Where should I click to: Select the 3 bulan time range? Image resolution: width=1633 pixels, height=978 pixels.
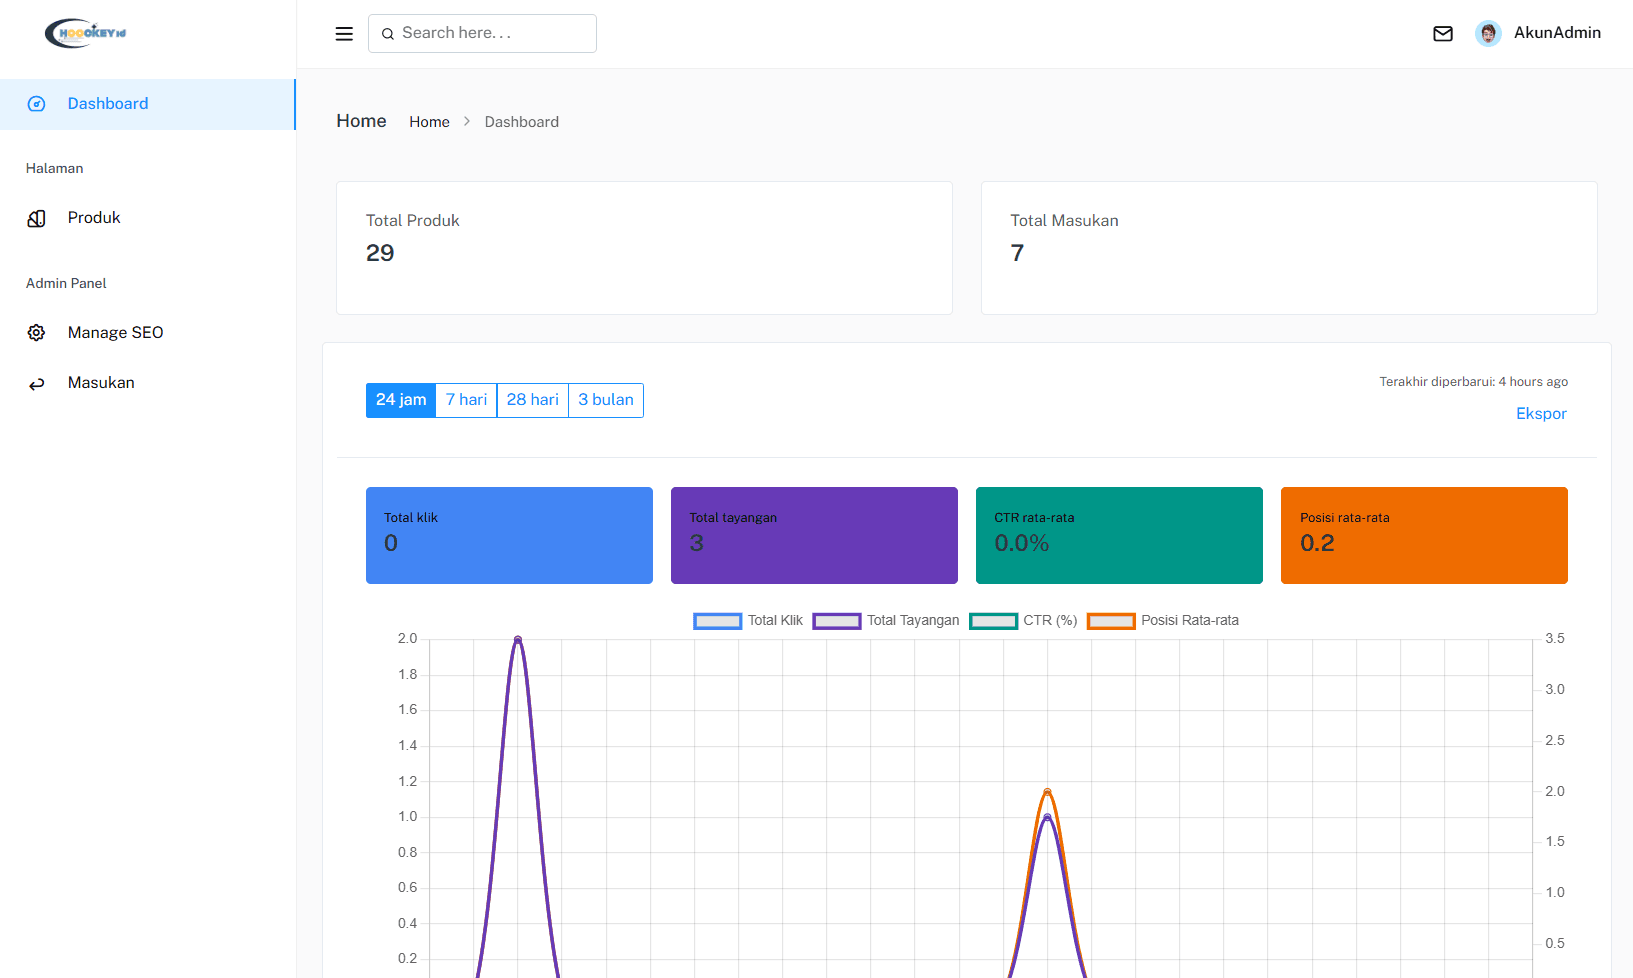coord(605,400)
